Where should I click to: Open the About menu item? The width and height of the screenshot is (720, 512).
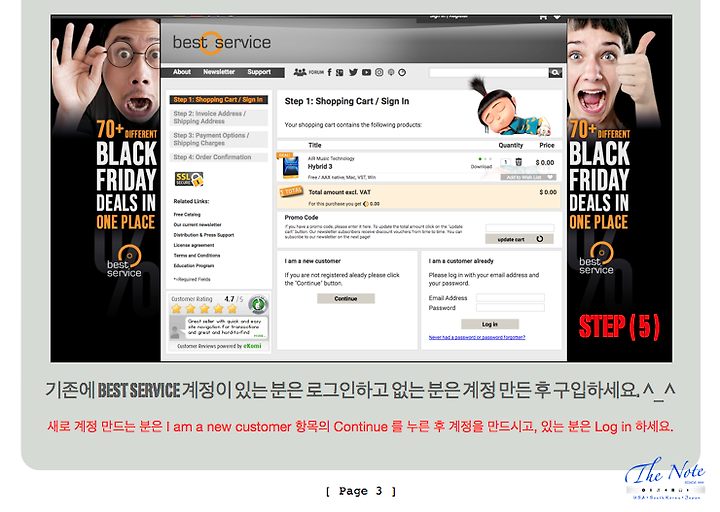pyautogui.click(x=182, y=72)
